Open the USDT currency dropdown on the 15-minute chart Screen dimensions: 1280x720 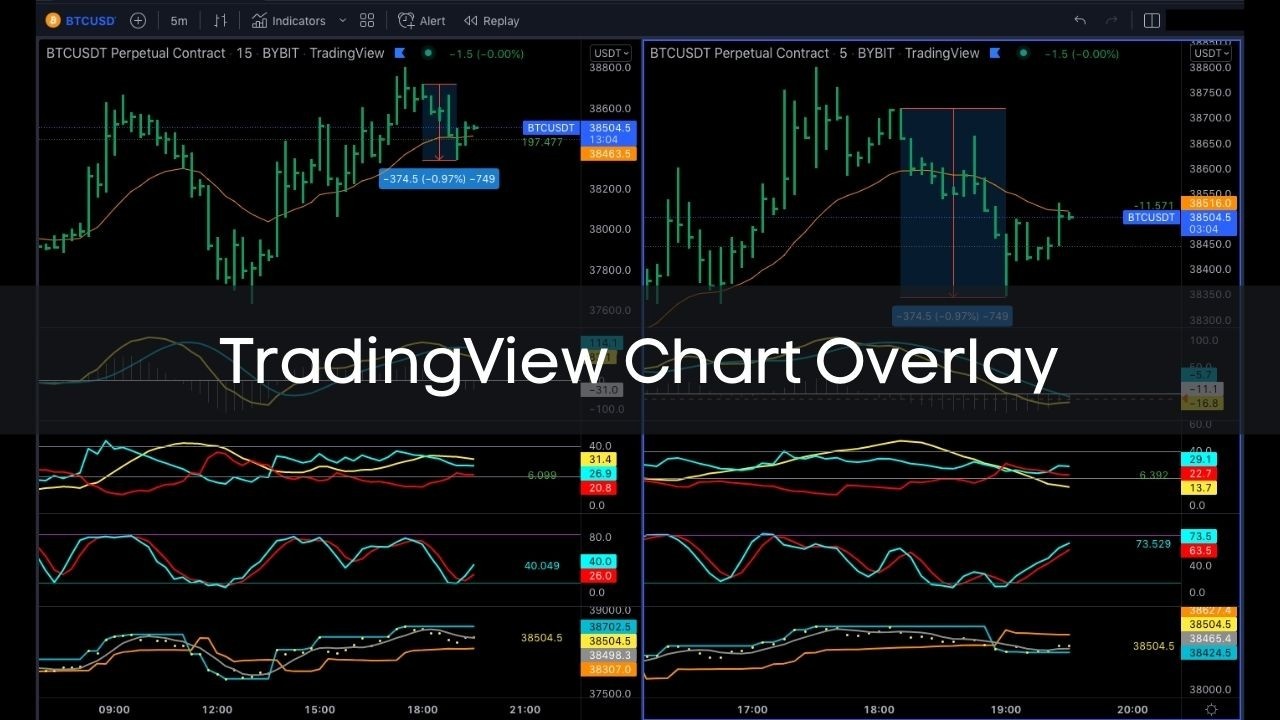pos(610,53)
